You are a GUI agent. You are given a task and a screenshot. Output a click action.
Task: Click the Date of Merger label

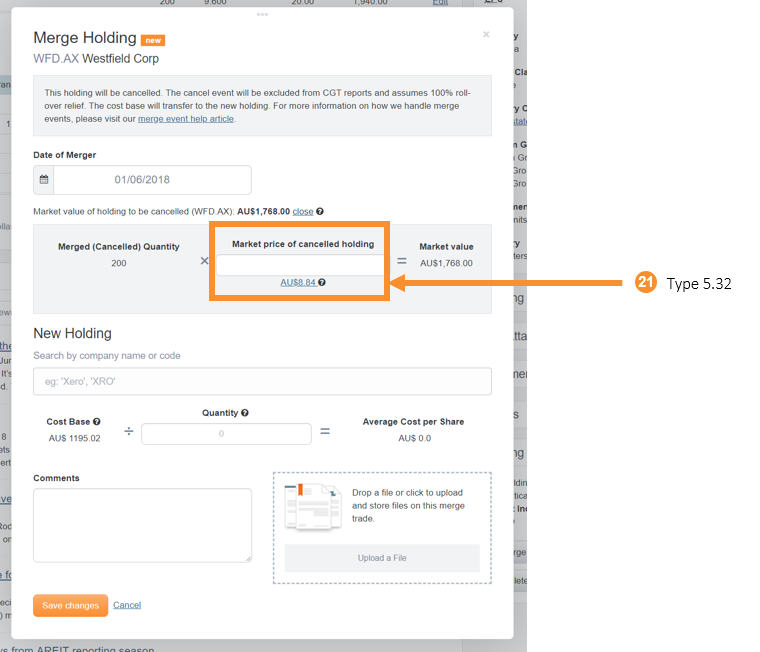pyautogui.click(x=64, y=155)
